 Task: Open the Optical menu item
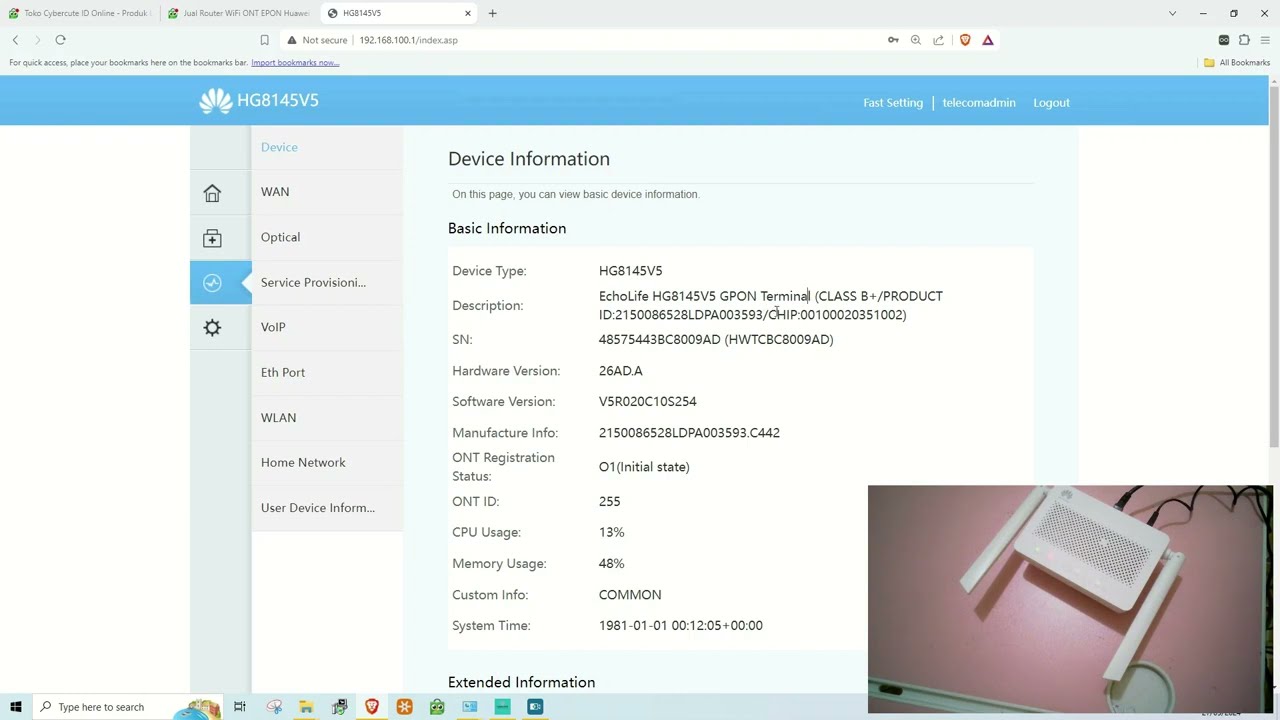(x=280, y=237)
